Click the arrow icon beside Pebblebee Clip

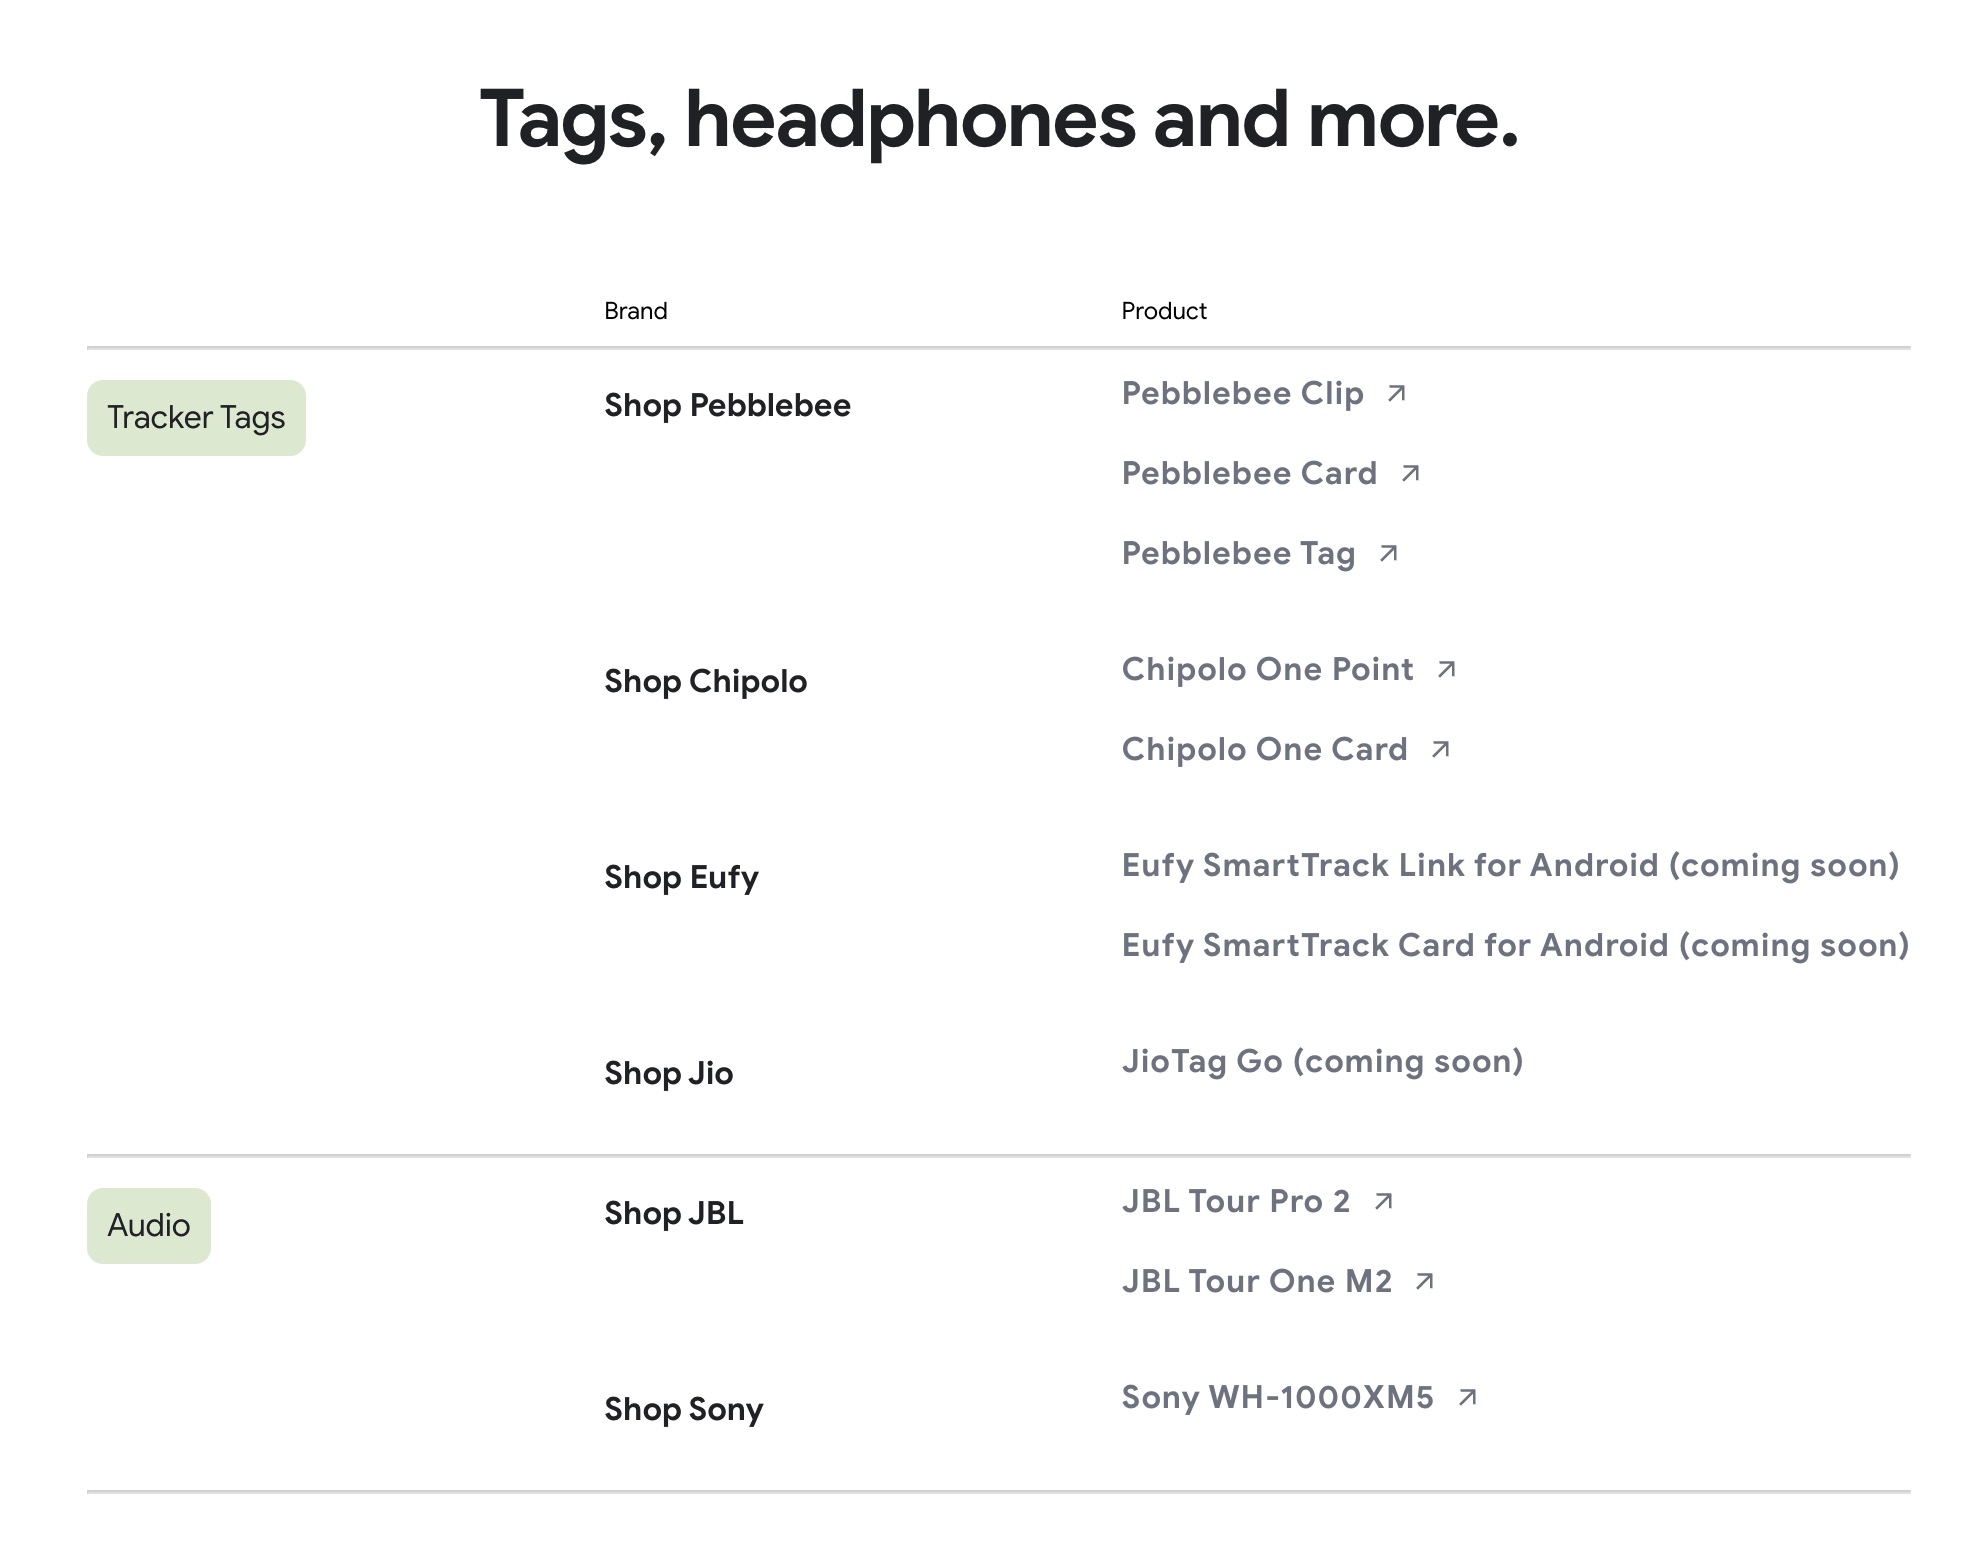click(x=1396, y=394)
